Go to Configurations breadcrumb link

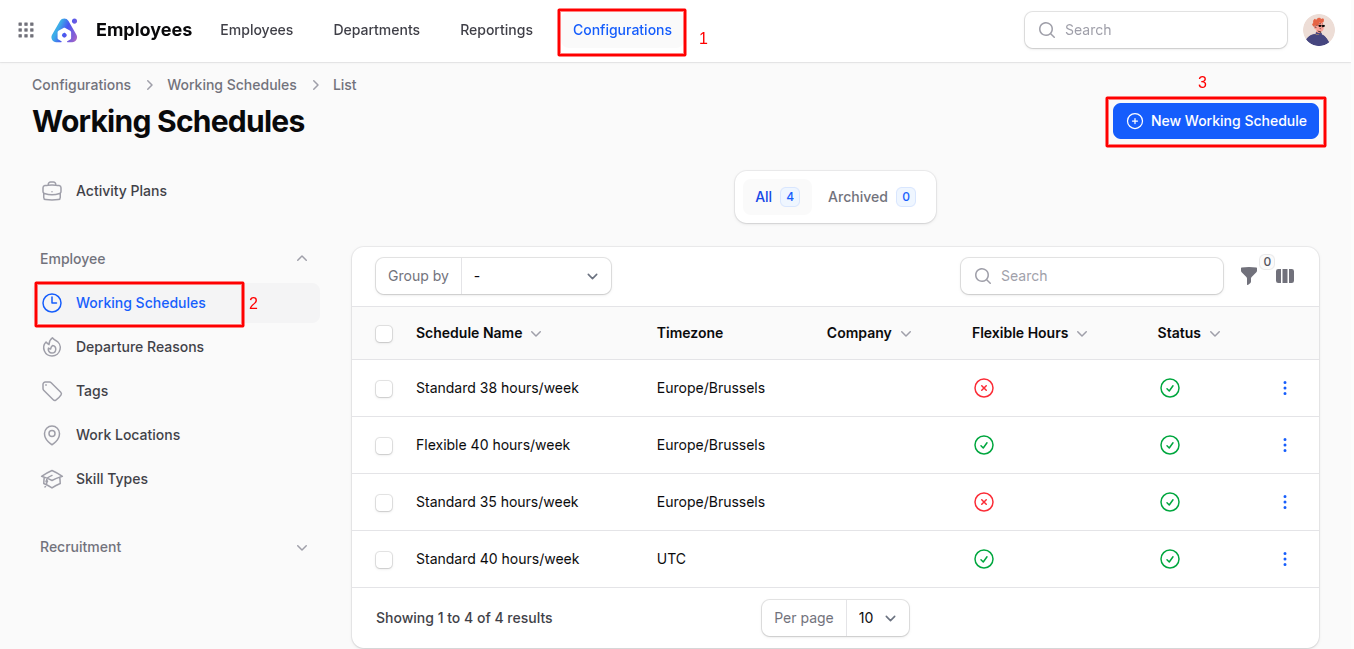[81, 85]
